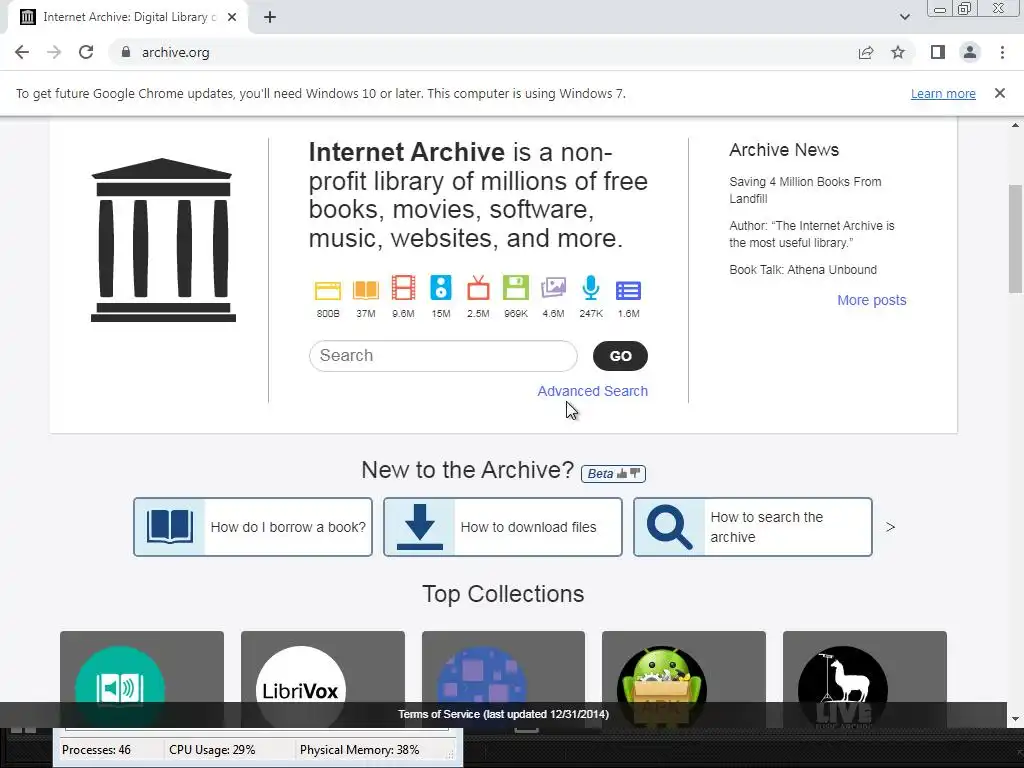Open the tab search dropdown arrow

point(904,17)
